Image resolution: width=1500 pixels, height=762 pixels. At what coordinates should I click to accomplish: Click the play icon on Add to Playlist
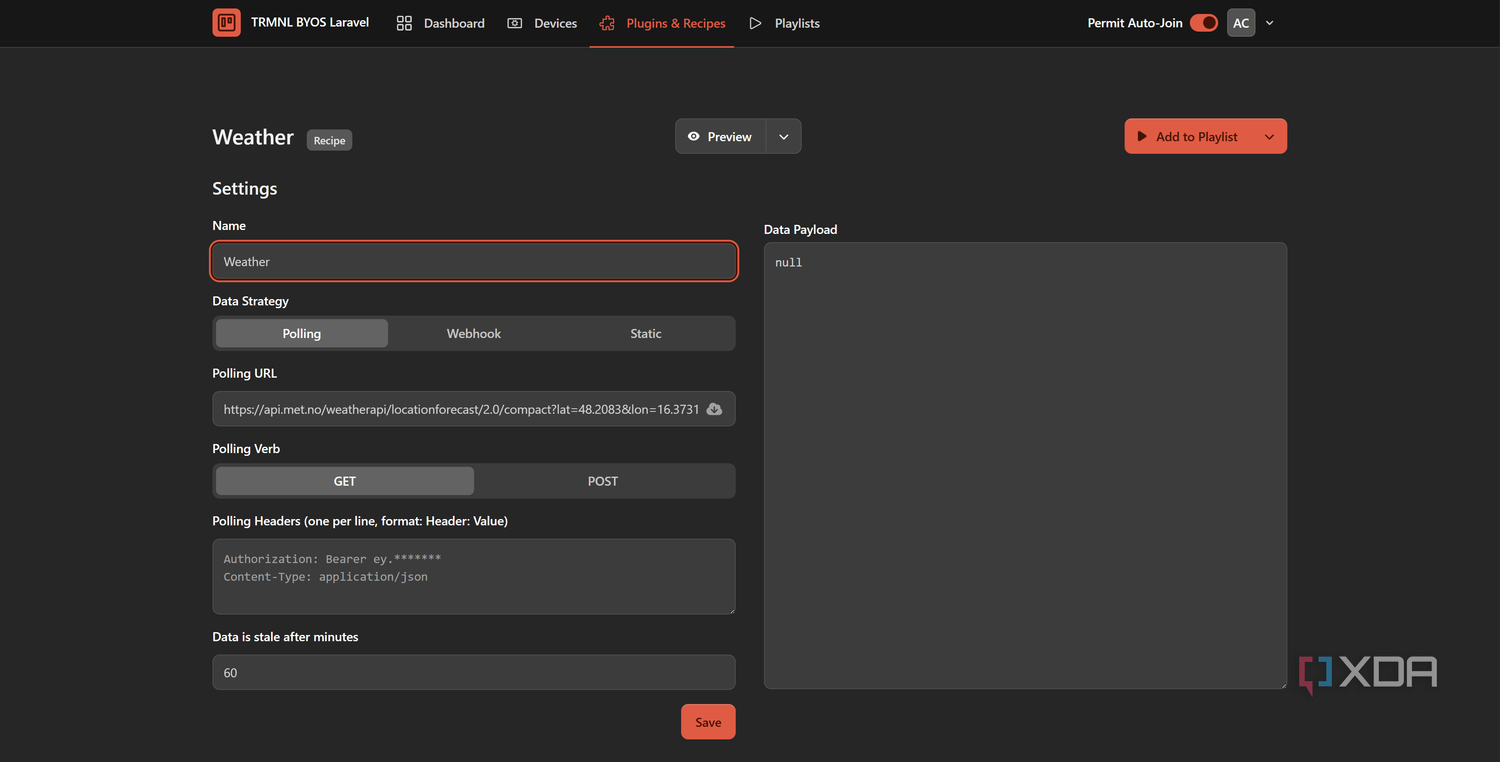(1142, 137)
